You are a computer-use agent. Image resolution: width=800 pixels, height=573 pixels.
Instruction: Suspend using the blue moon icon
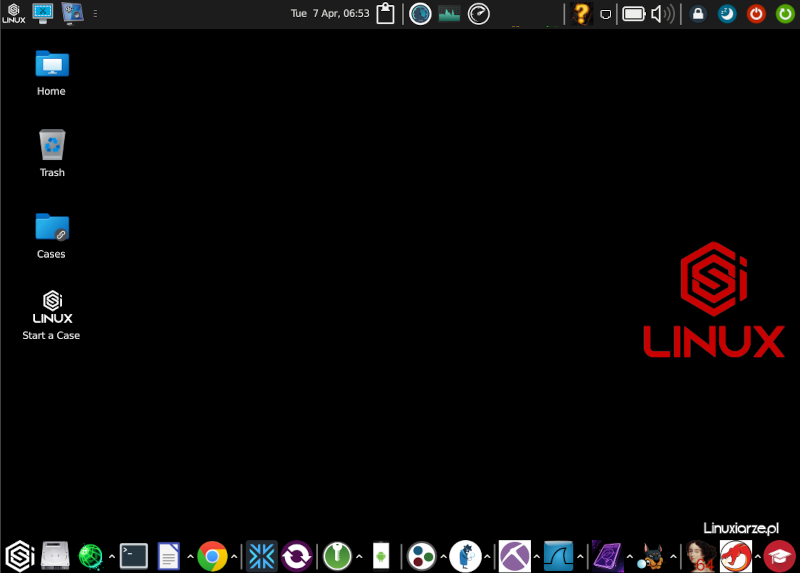(x=727, y=14)
